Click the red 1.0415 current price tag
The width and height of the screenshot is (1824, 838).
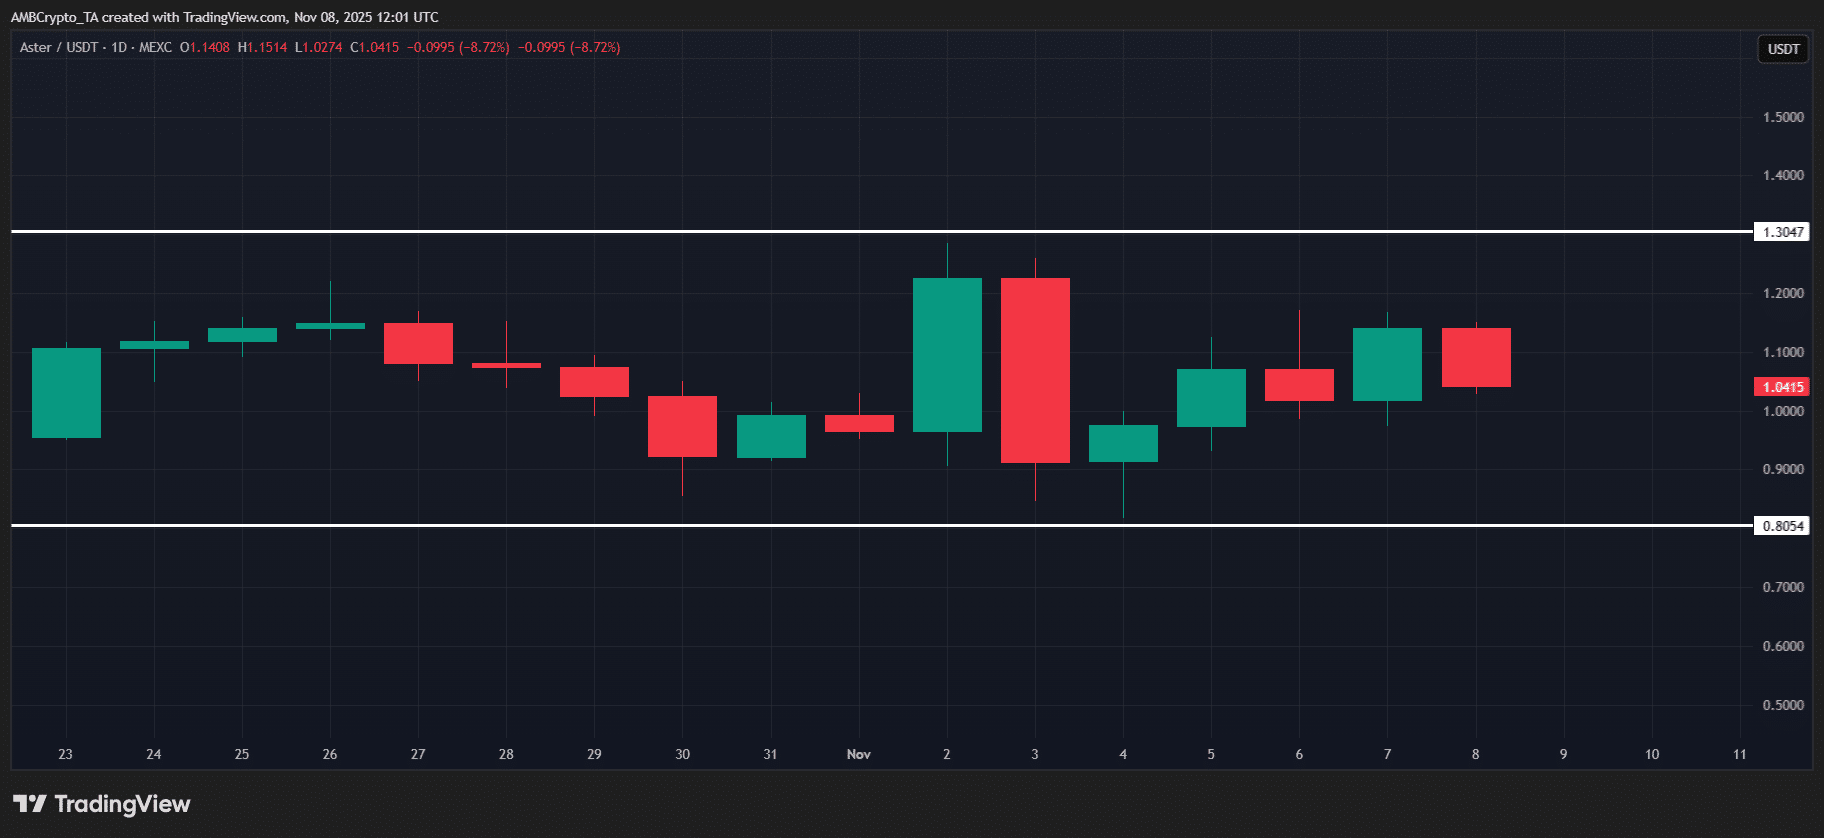1782,387
